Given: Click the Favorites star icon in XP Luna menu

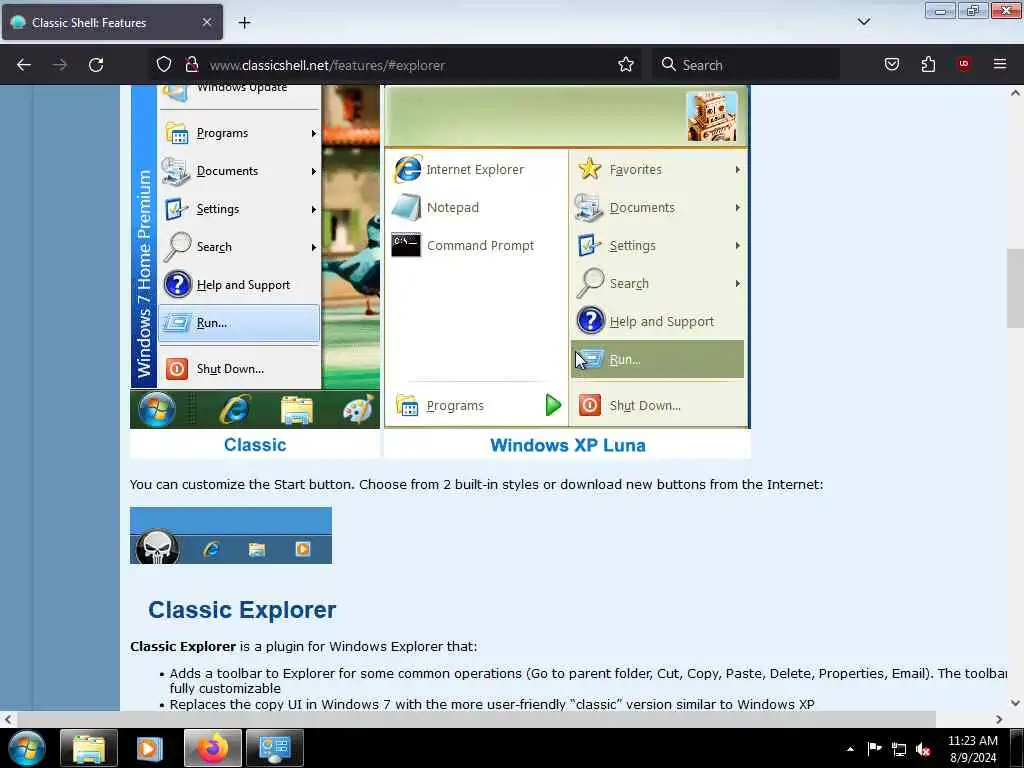Looking at the screenshot, I should (590, 169).
